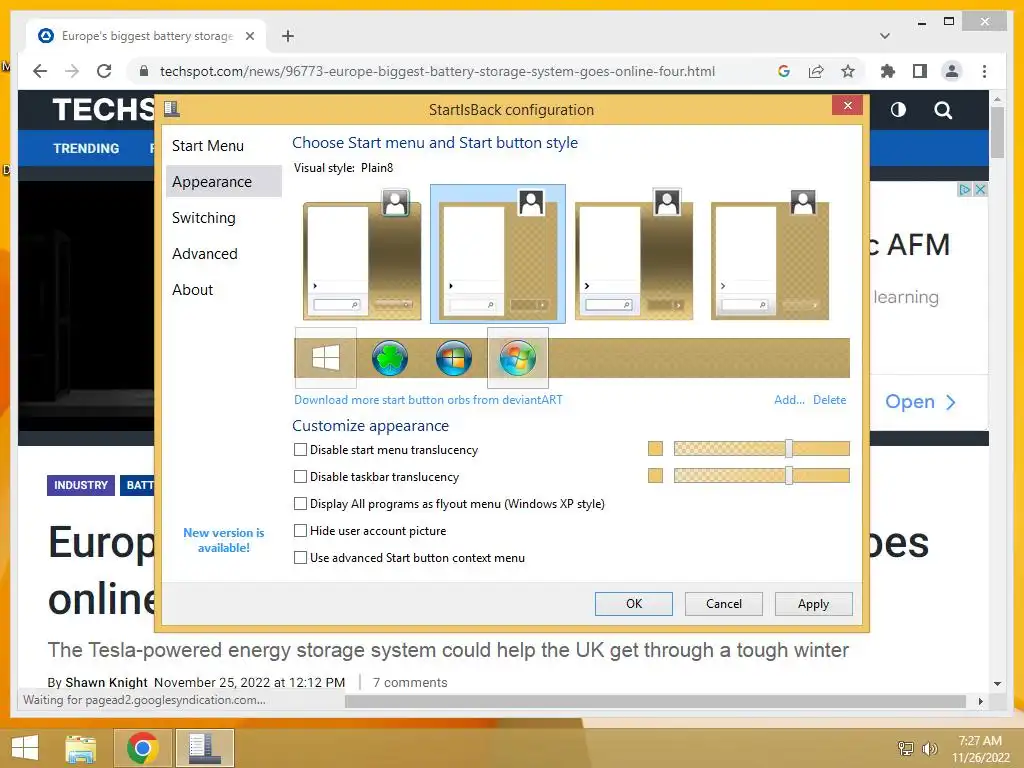Click the Apply button

pos(813,603)
